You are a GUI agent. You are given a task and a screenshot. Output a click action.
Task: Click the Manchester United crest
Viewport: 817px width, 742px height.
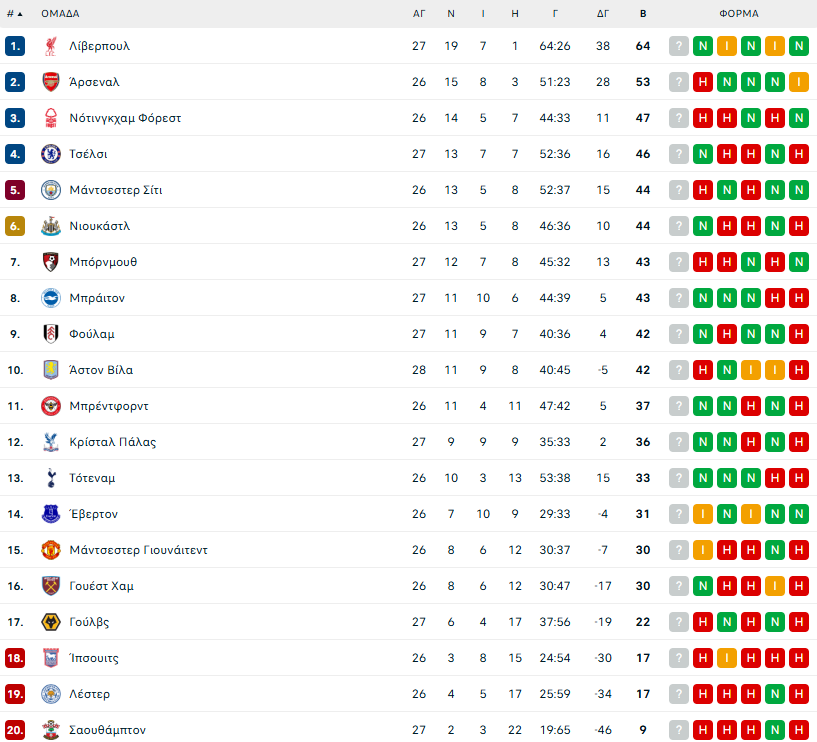click(x=51, y=550)
